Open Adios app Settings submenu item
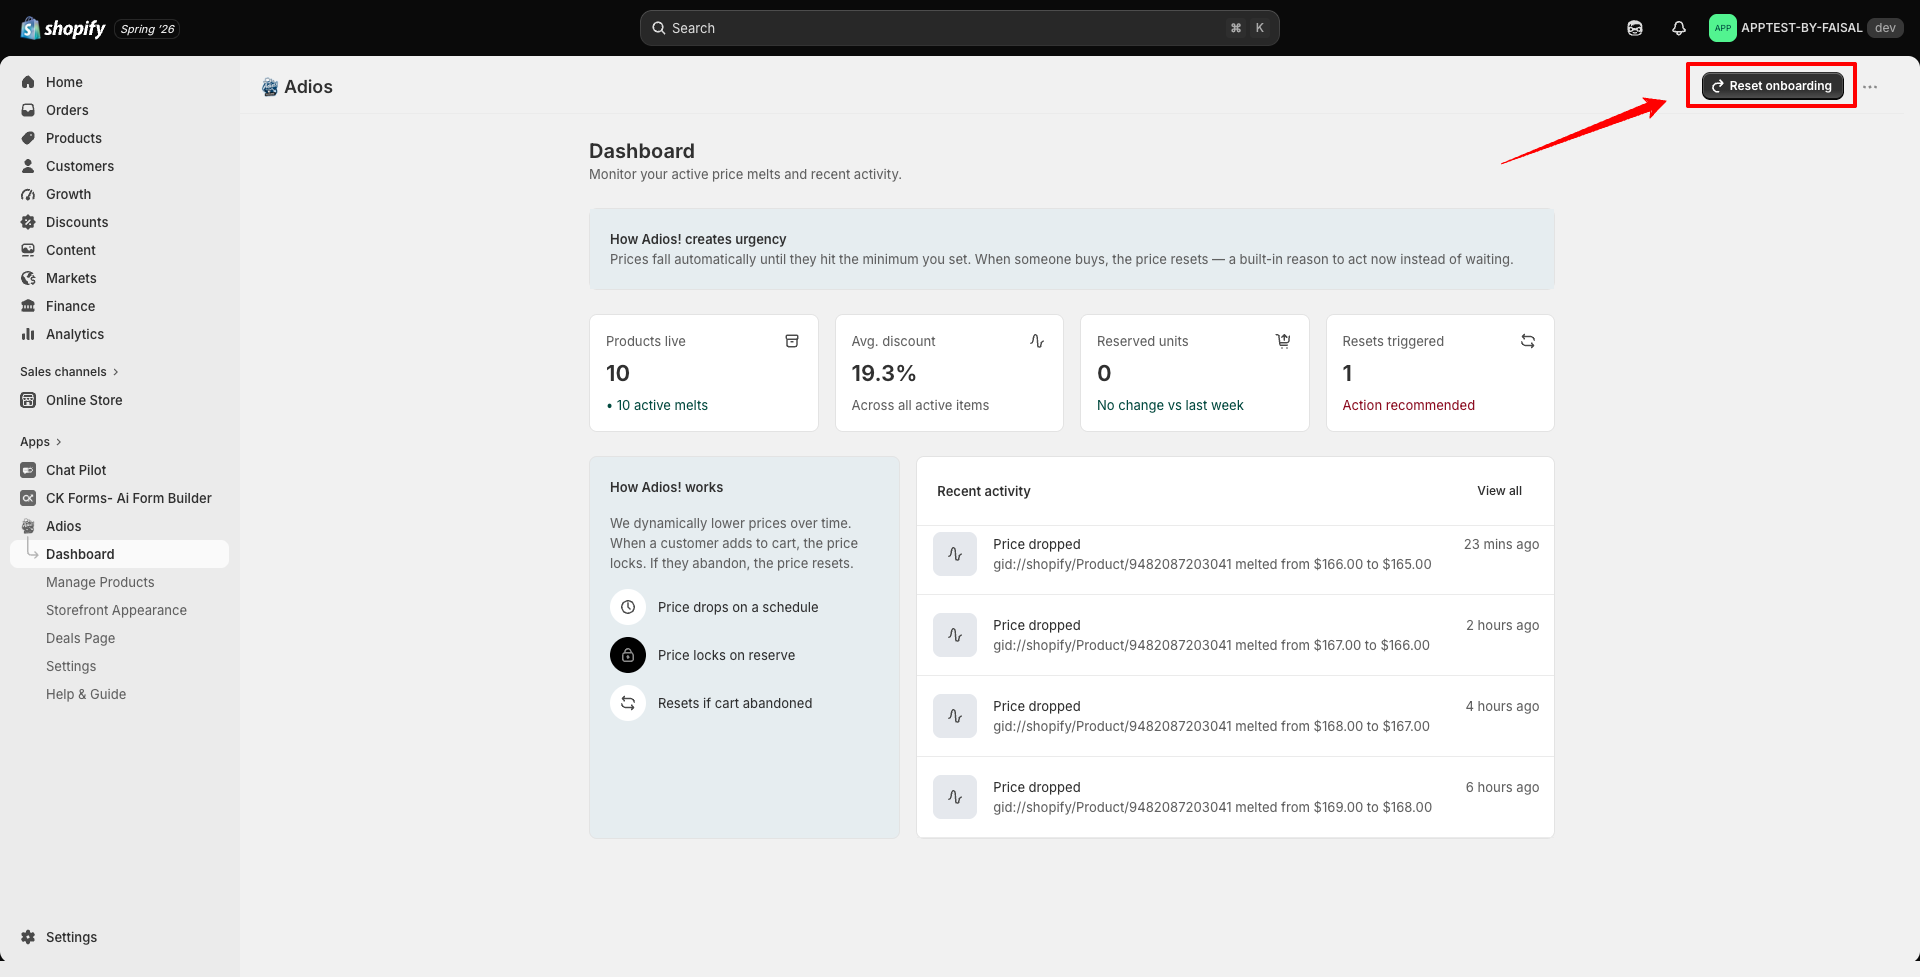This screenshot has height=977, width=1920. click(x=71, y=666)
